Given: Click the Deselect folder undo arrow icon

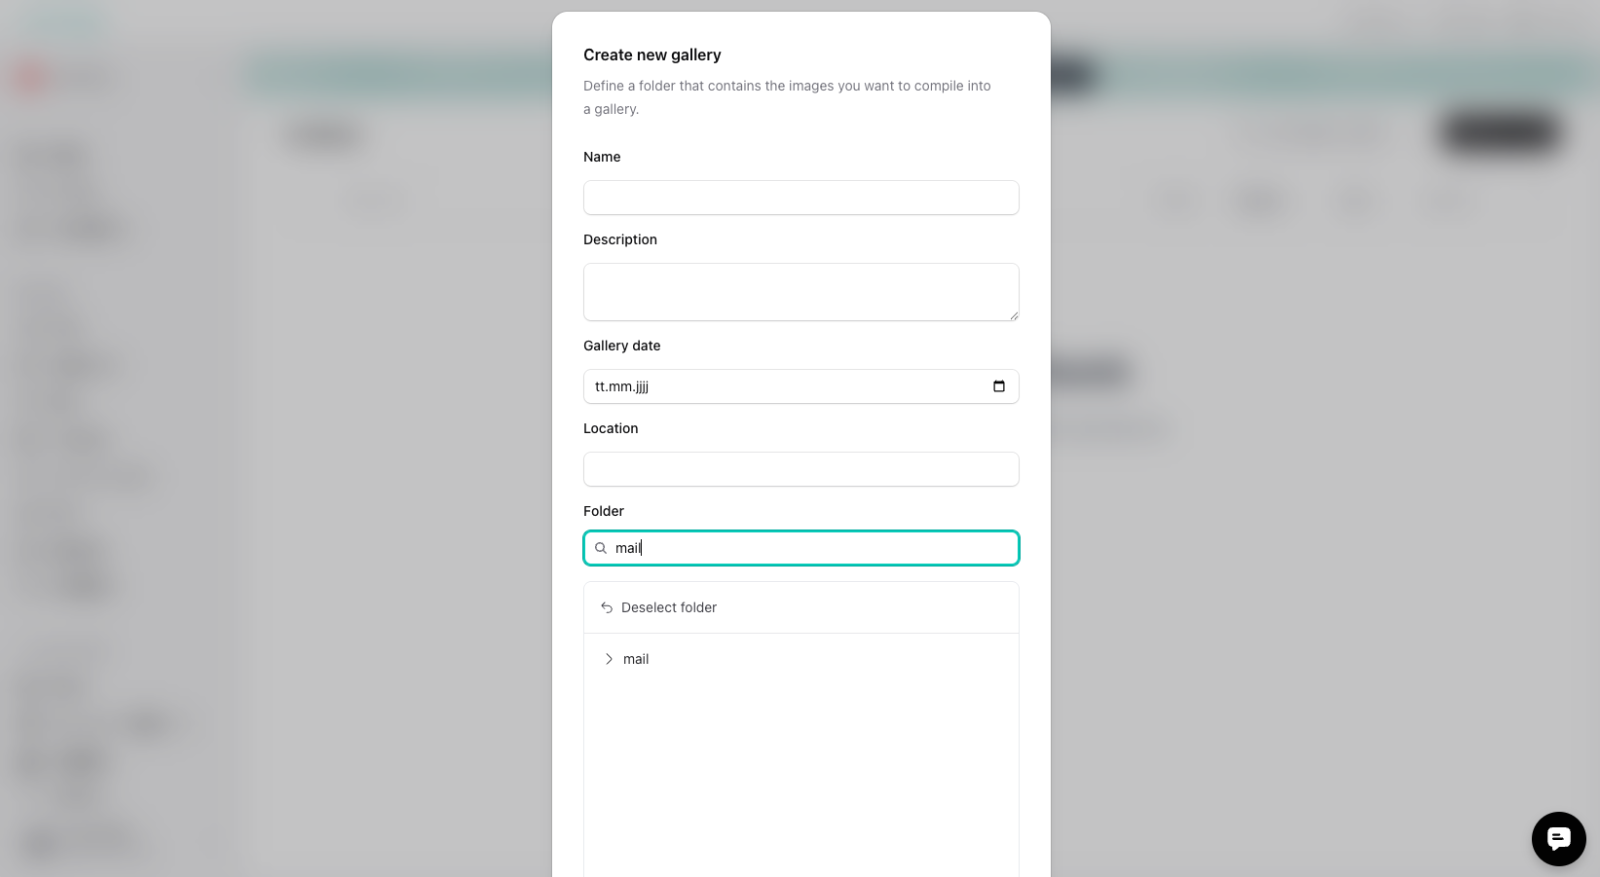Looking at the screenshot, I should pyautogui.click(x=606, y=608).
